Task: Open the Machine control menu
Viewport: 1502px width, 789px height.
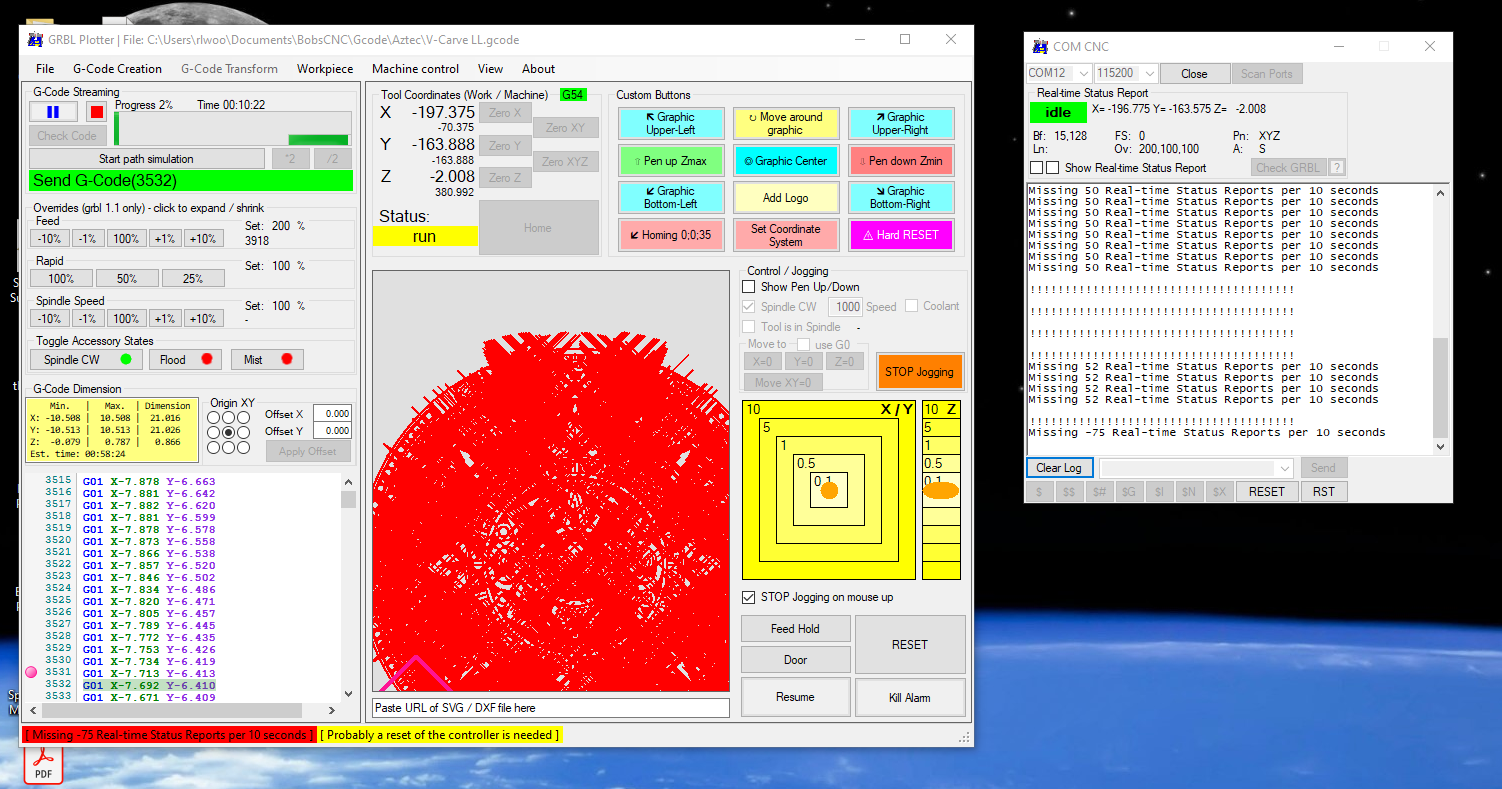Action: pos(415,69)
